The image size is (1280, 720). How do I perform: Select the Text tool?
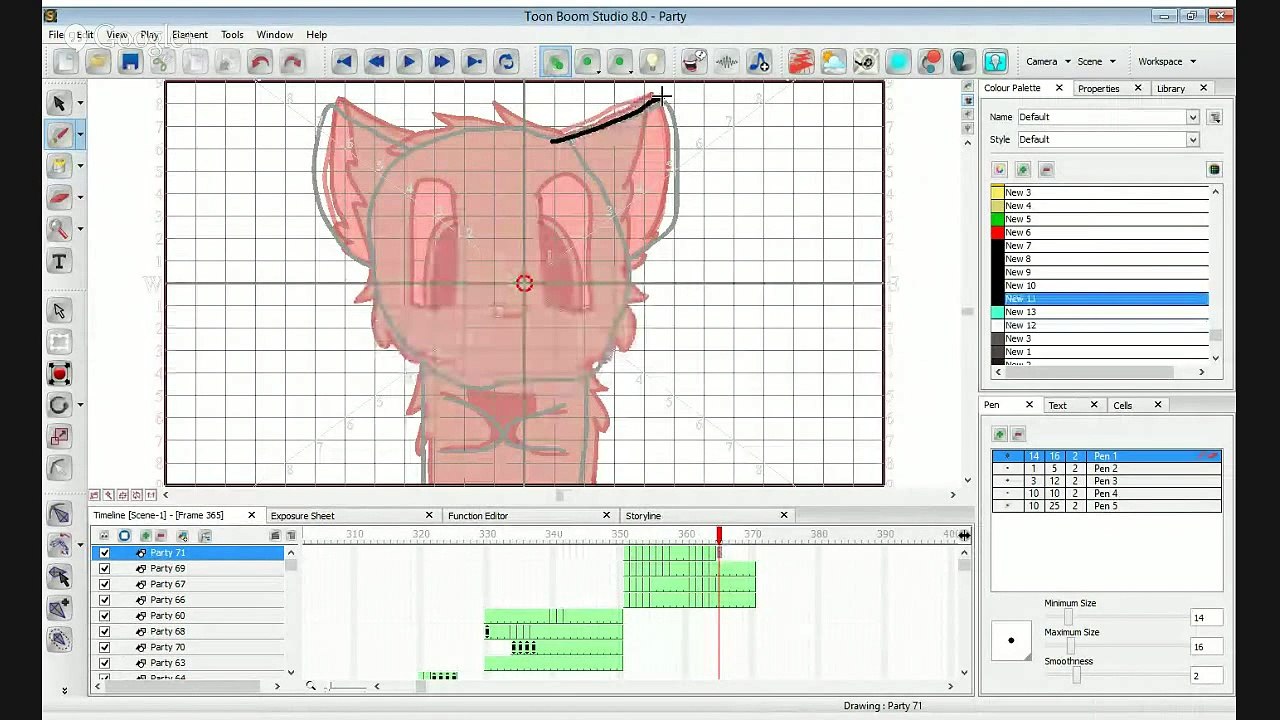point(59,262)
